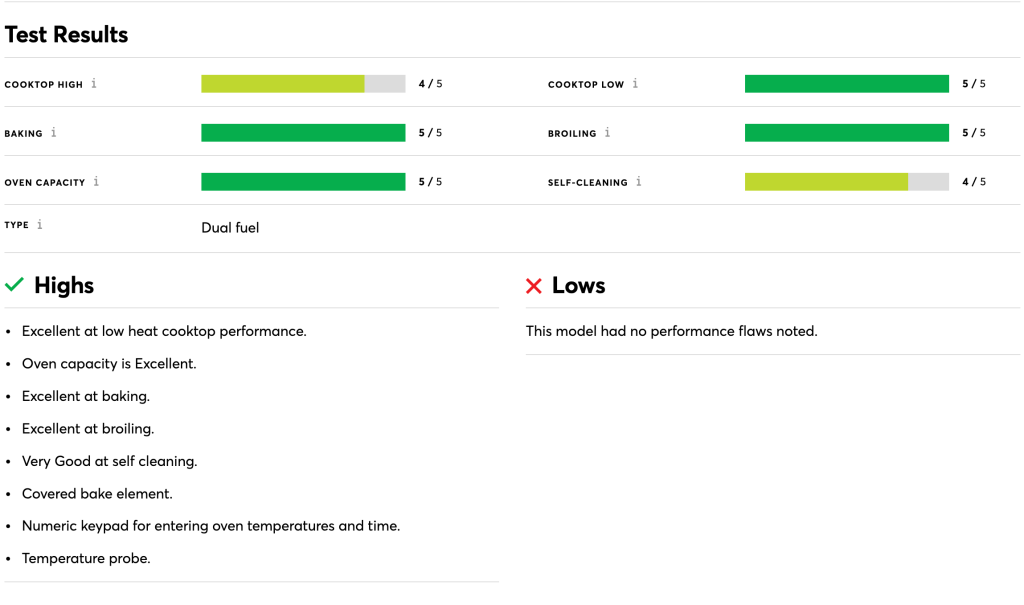This screenshot has width=1024, height=605.
Task: Click the Cooktop High rating bar
Action: tap(303, 84)
